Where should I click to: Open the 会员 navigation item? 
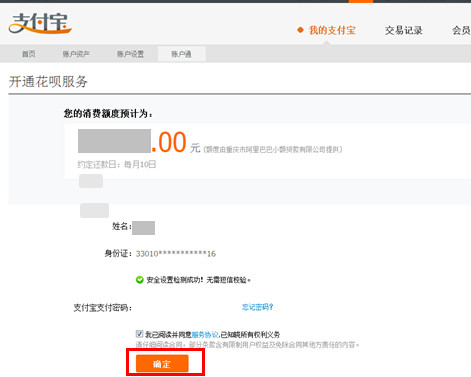[461, 30]
